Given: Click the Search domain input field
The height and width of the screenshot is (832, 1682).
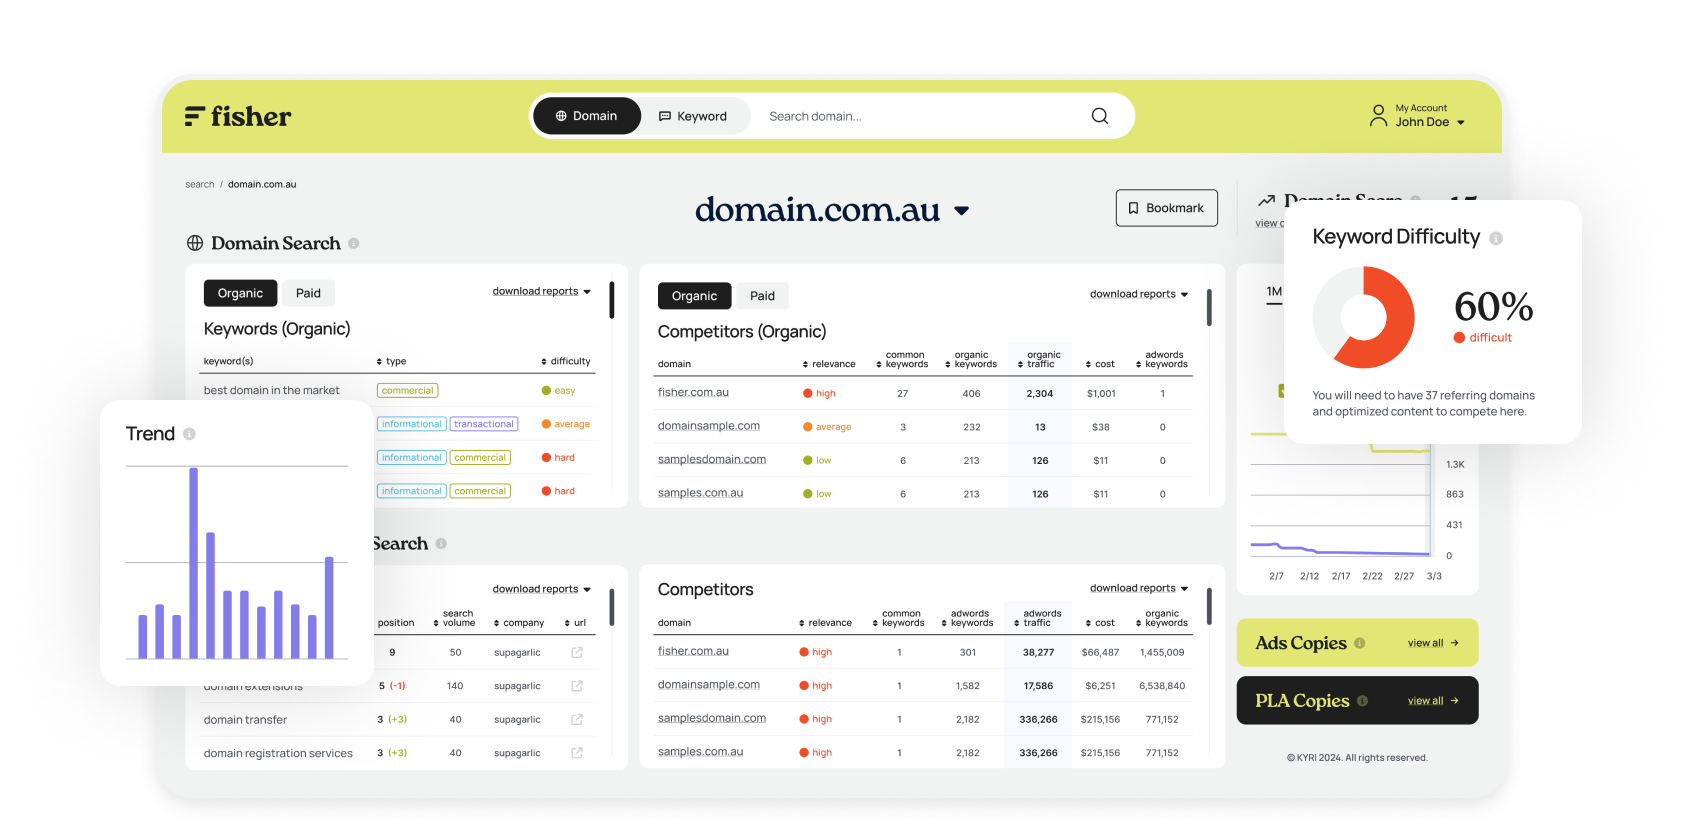Looking at the screenshot, I should [x=920, y=116].
